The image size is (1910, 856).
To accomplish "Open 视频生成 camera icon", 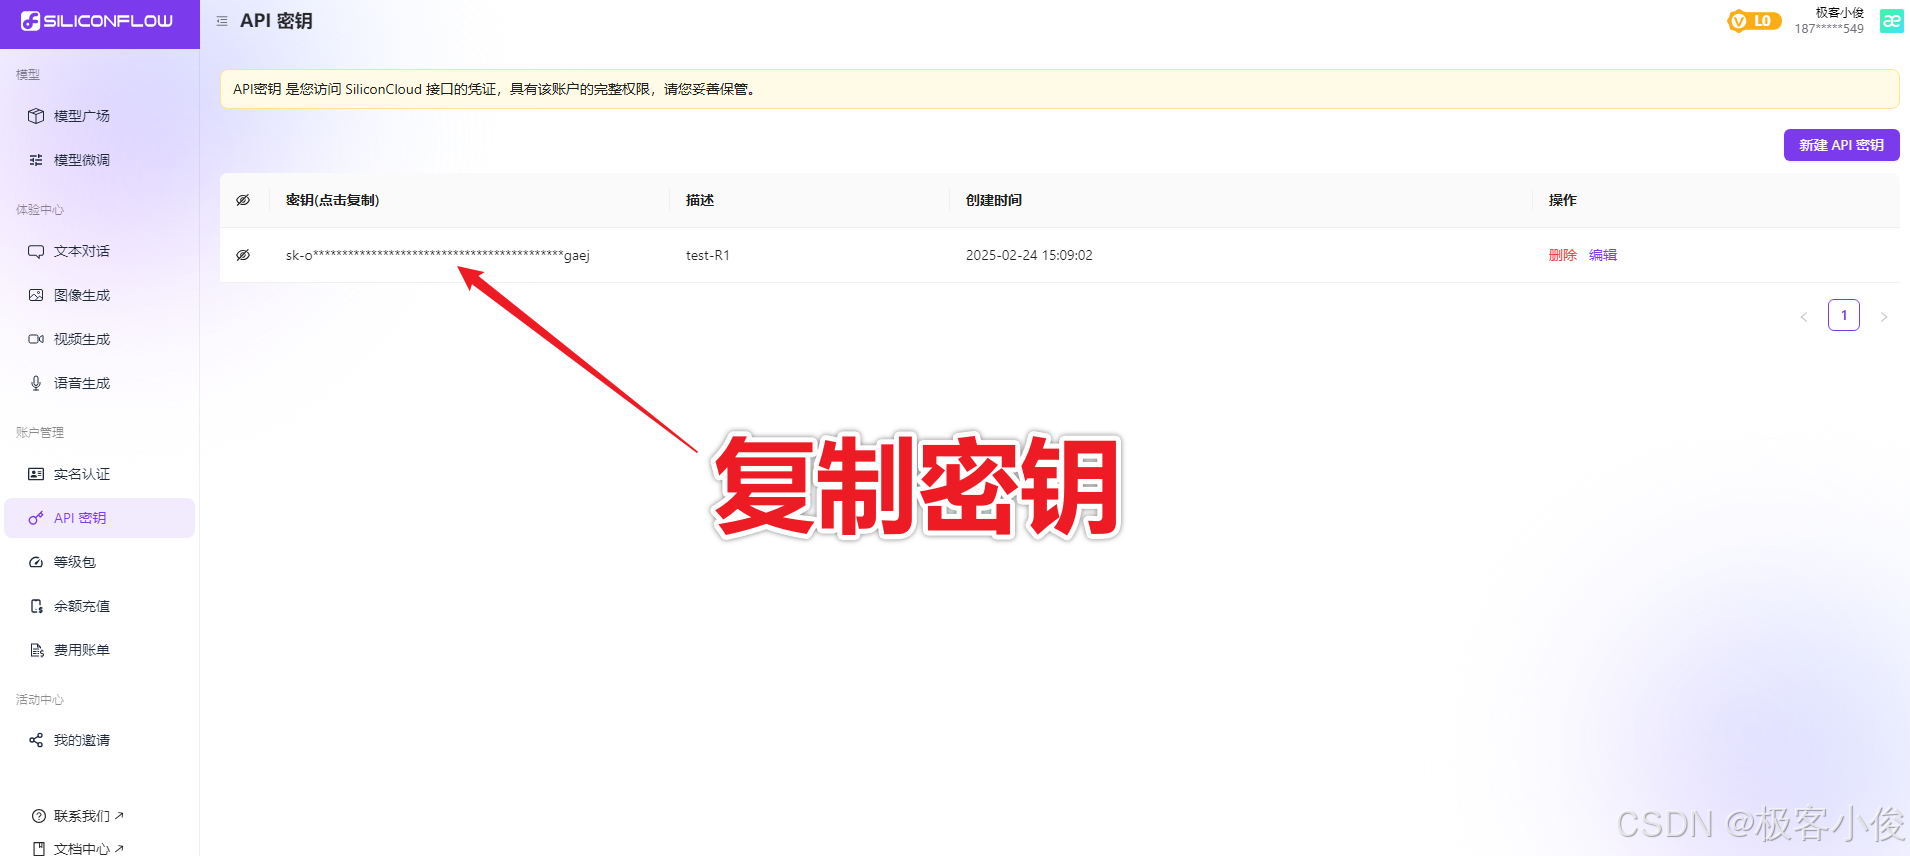I will (36, 339).
